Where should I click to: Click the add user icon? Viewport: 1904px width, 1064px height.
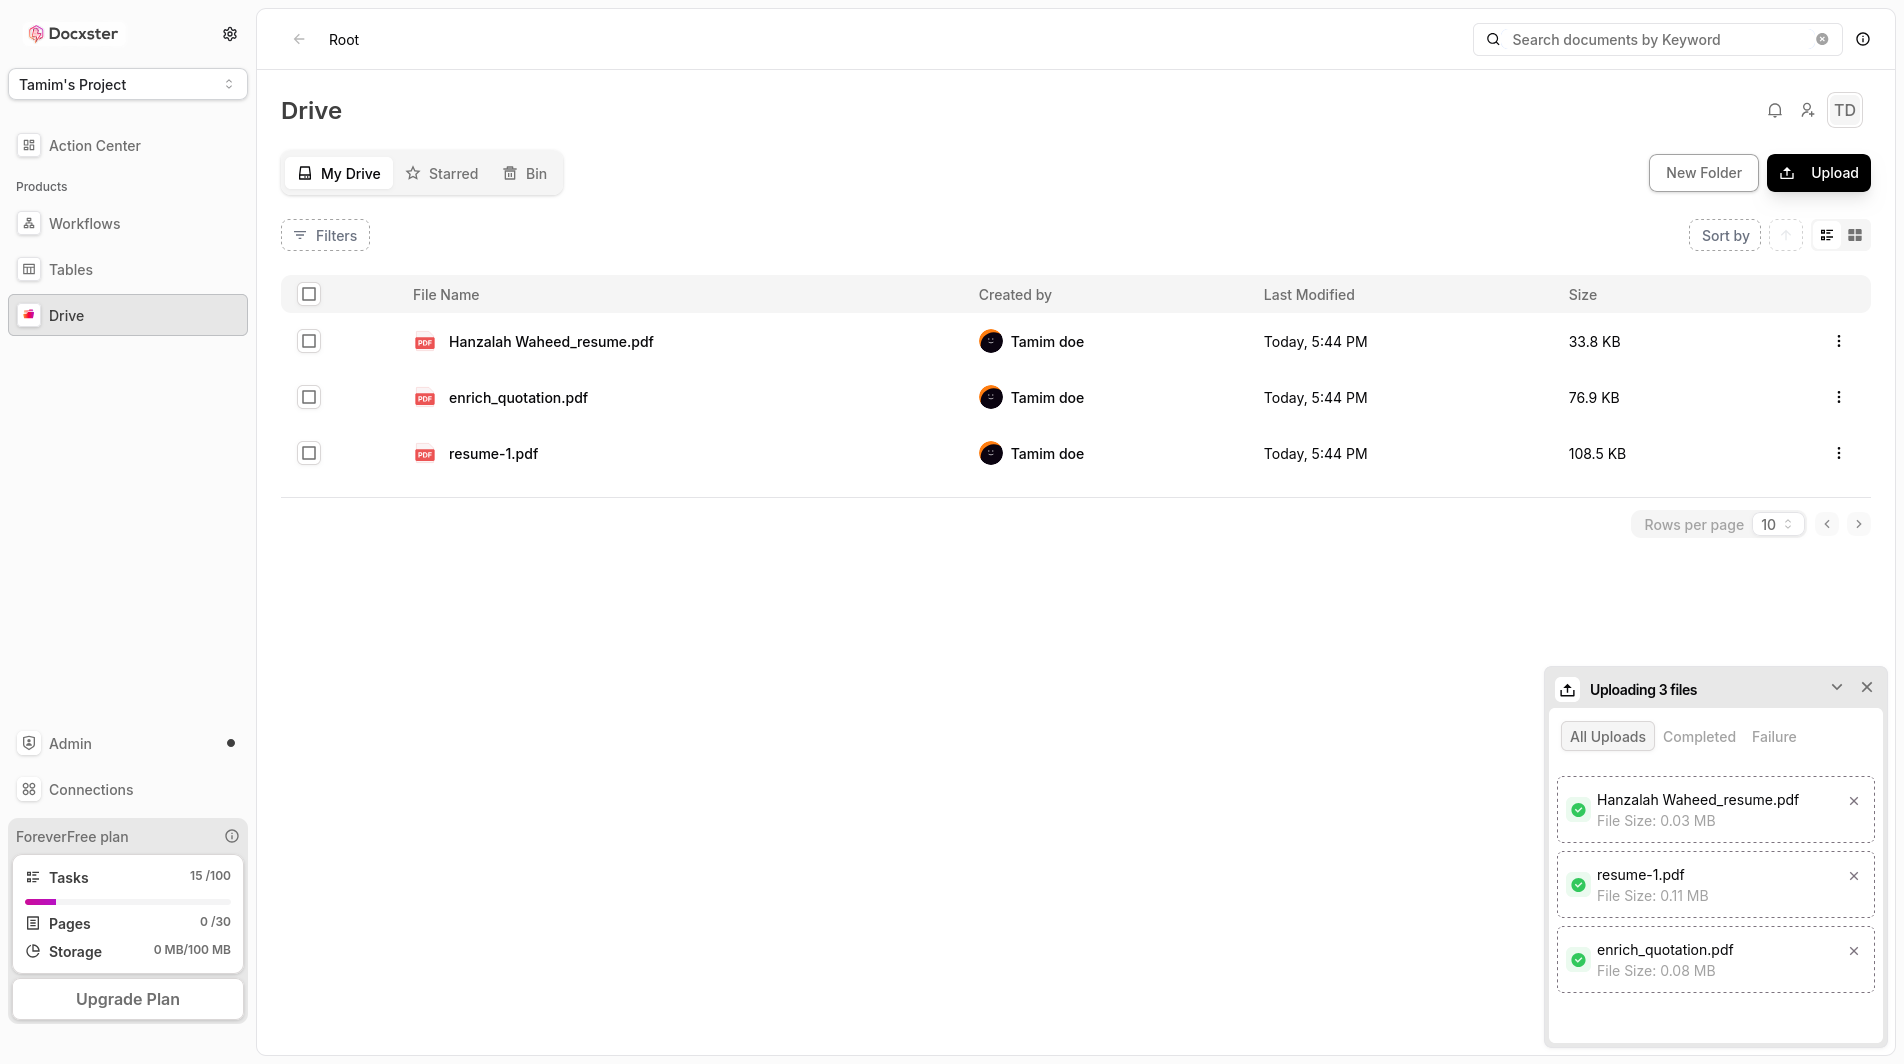point(1808,110)
